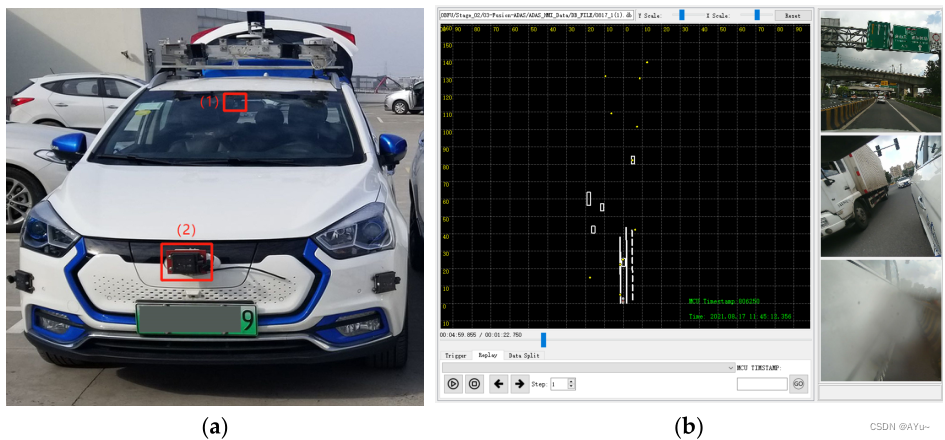The width and height of the screenshot is (945, 440).
Task: Click the X Scale slider handle
Action: (x=756, y=15)
